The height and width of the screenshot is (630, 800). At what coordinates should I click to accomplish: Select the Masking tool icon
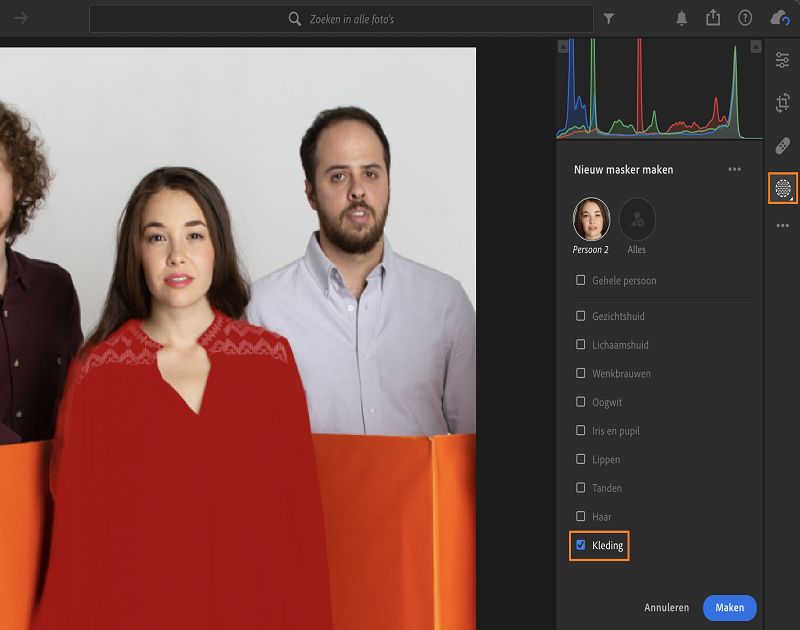(x=783, y=188)
